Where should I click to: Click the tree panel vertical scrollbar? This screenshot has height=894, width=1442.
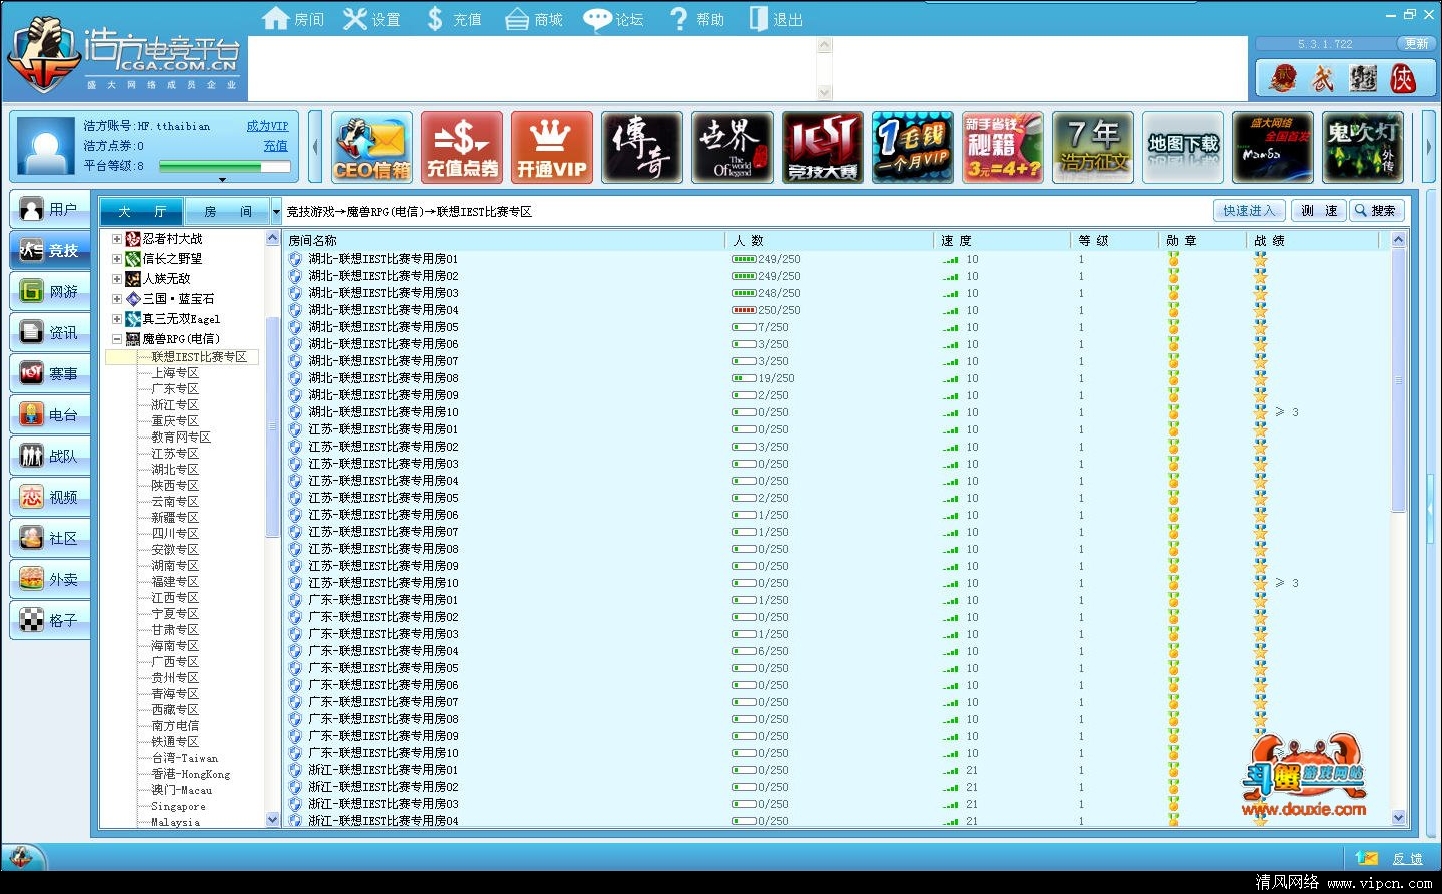coord(272,528)
